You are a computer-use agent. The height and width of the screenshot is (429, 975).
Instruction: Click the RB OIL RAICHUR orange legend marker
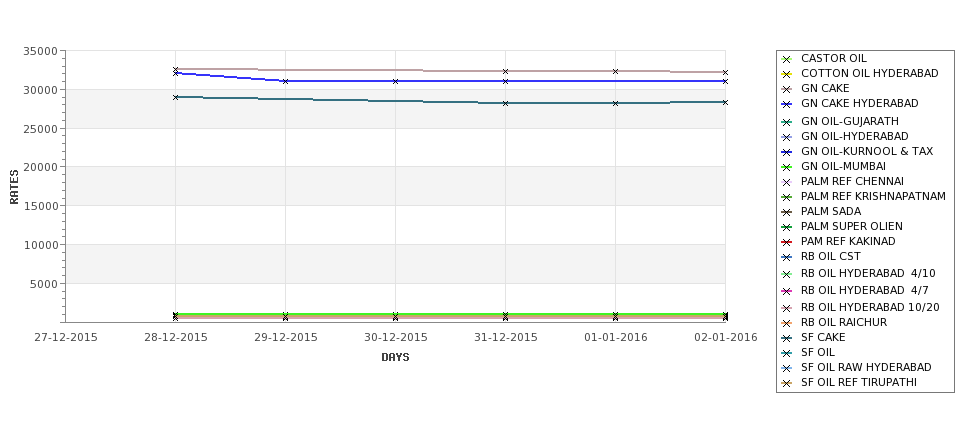tap(787, 323)
